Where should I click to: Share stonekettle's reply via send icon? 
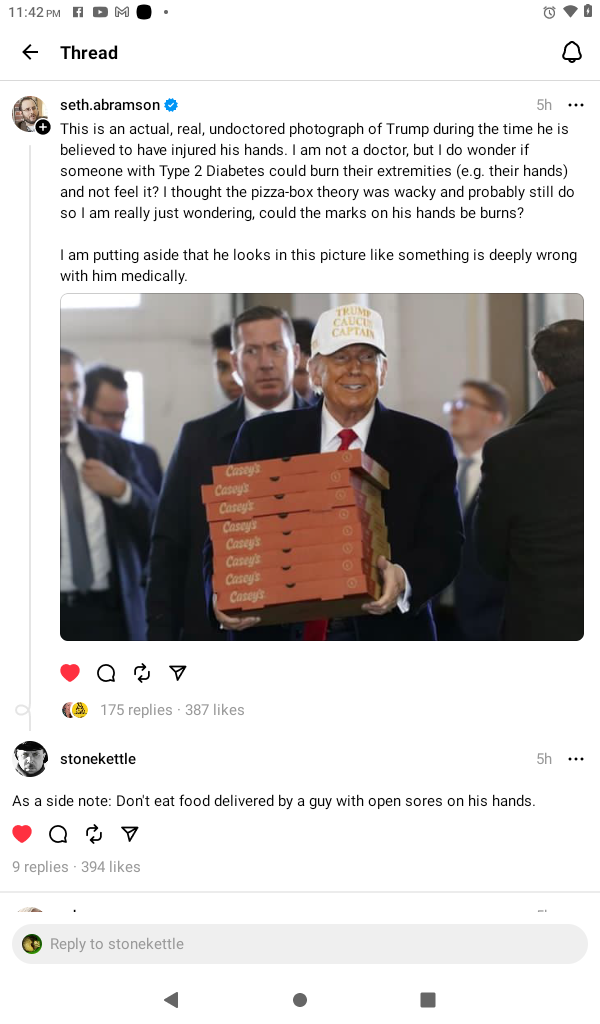[130, 833]
